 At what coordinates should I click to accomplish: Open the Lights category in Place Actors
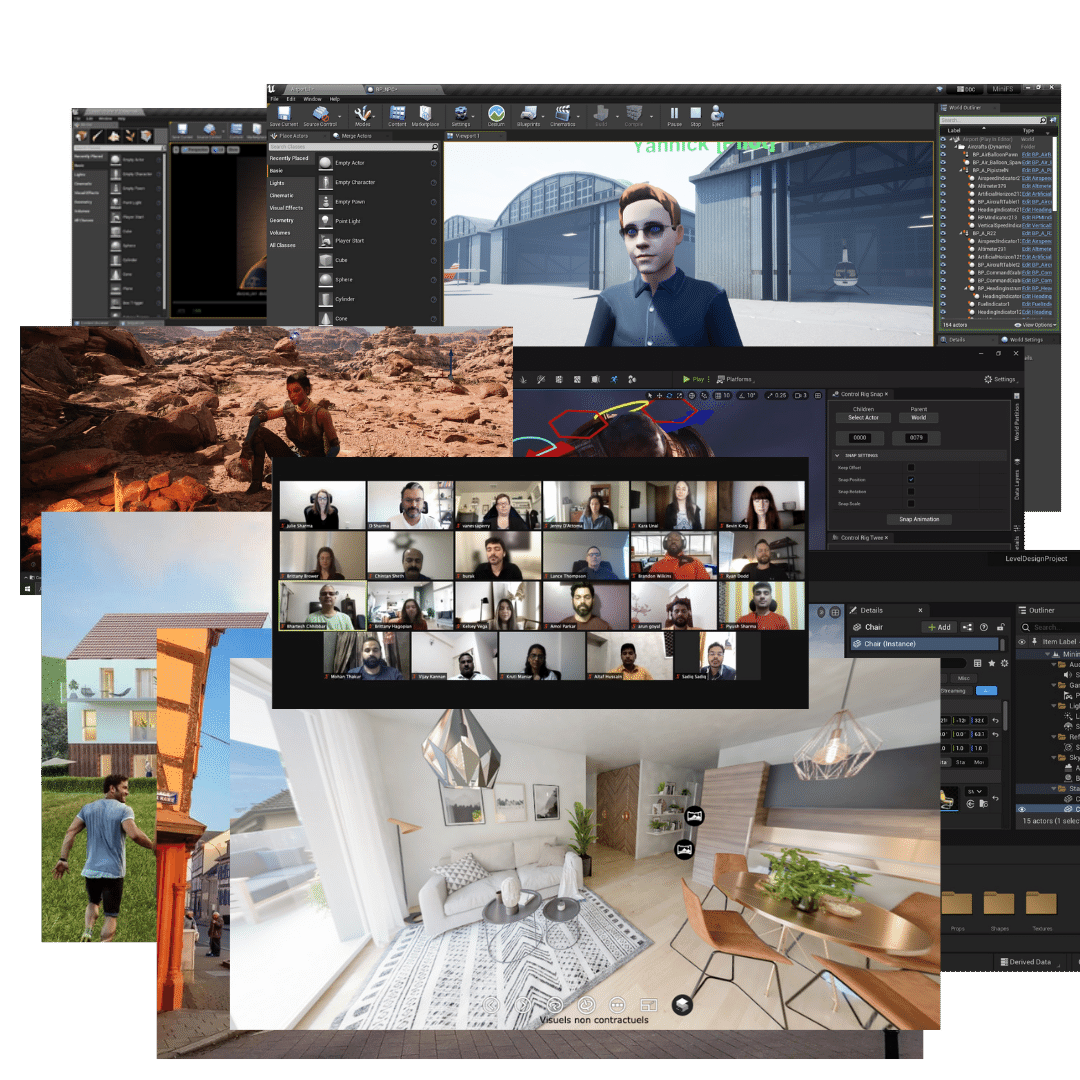(277, 183)
